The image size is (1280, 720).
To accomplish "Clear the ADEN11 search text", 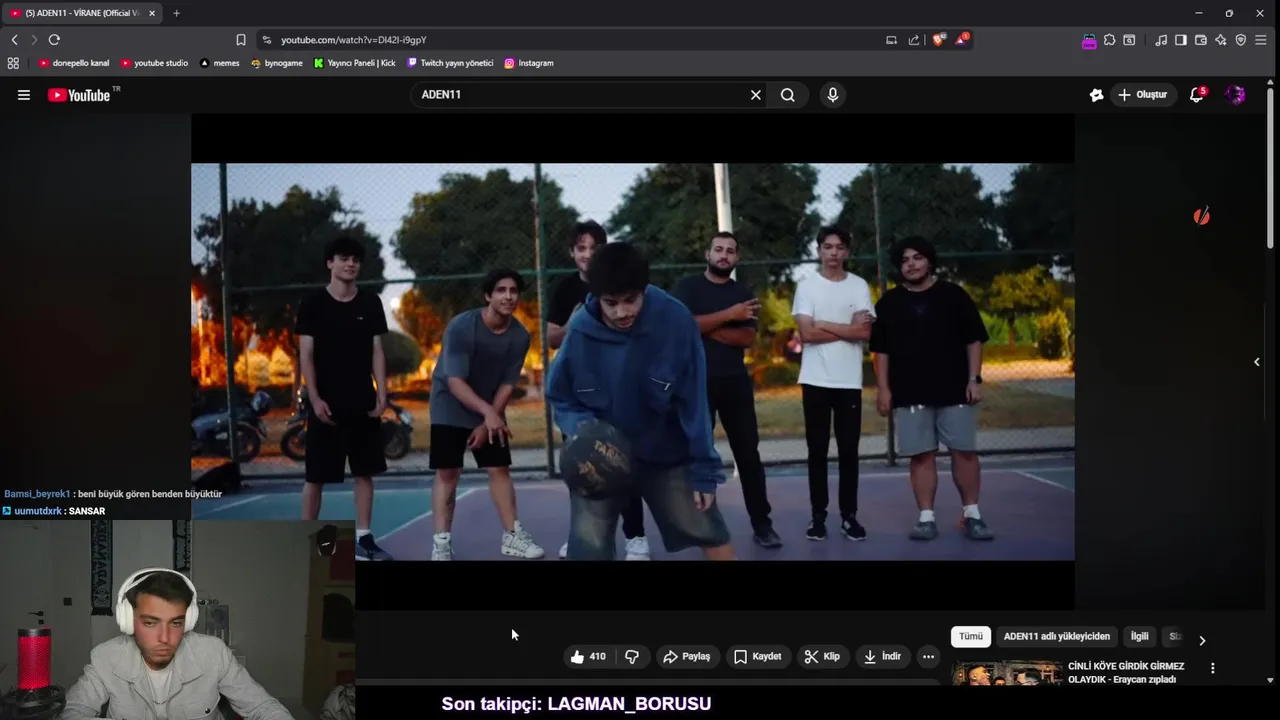I will (x=756, y=95).
